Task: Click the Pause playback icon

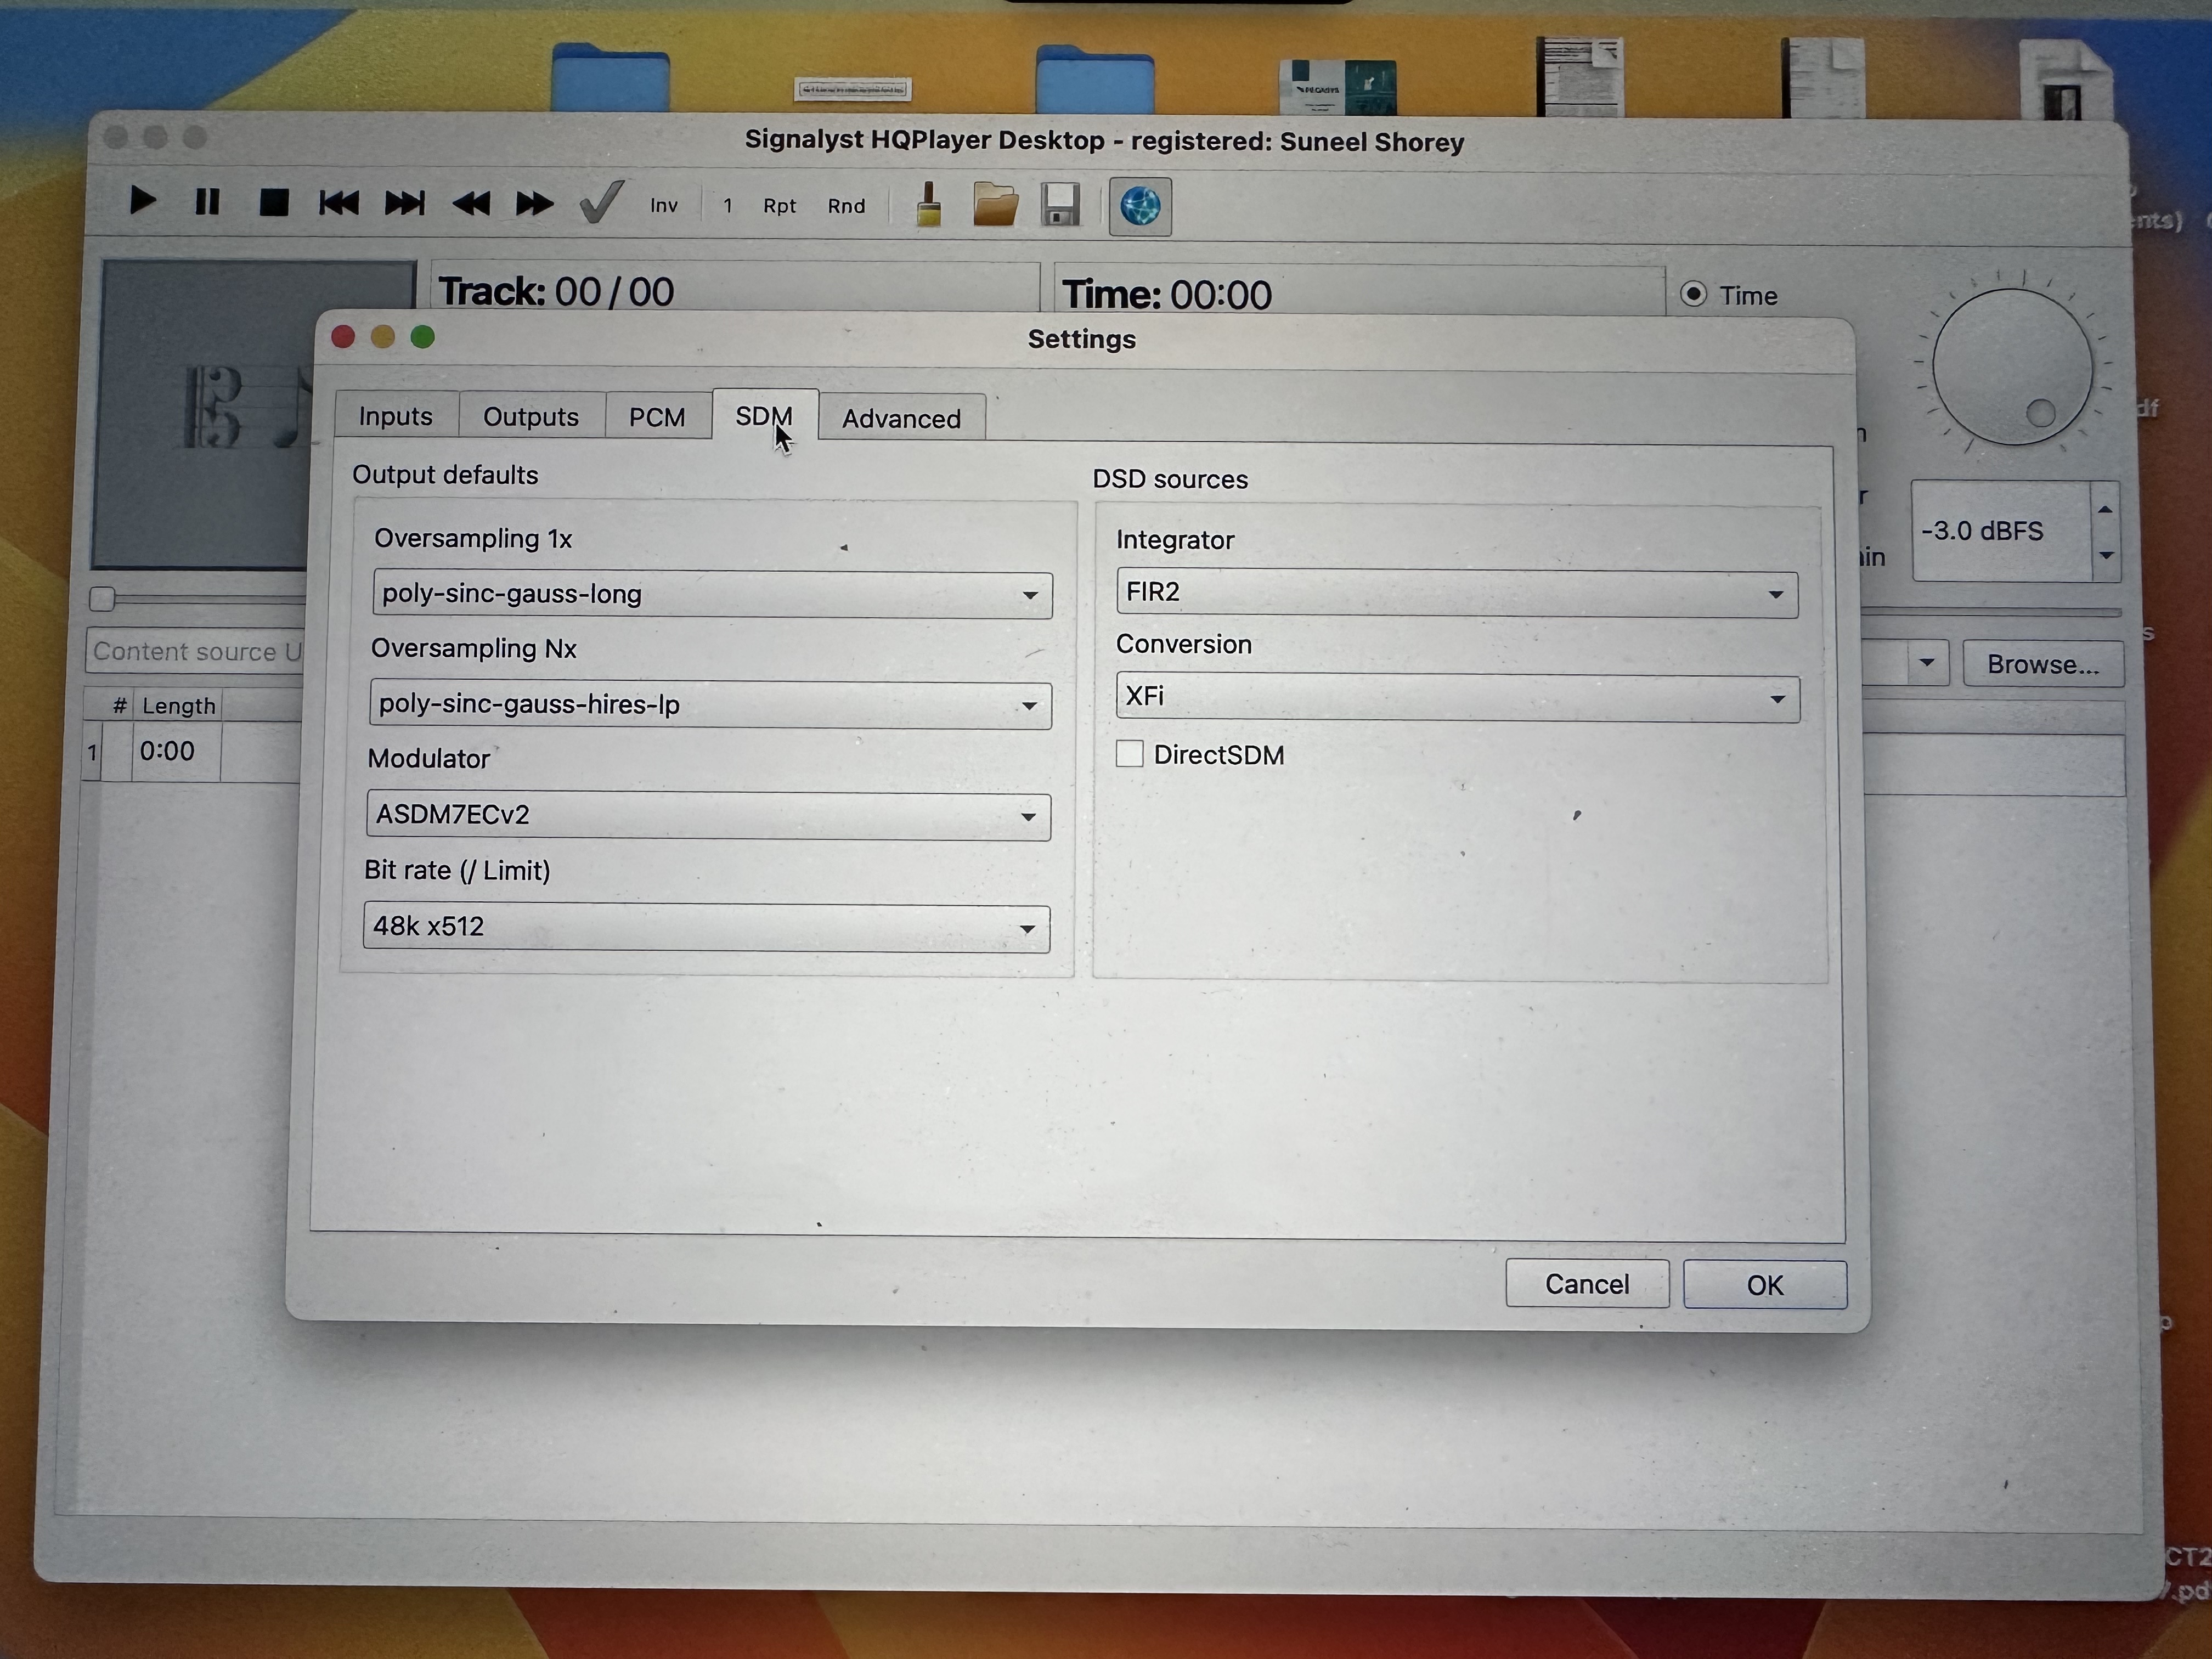Action: 206,202
